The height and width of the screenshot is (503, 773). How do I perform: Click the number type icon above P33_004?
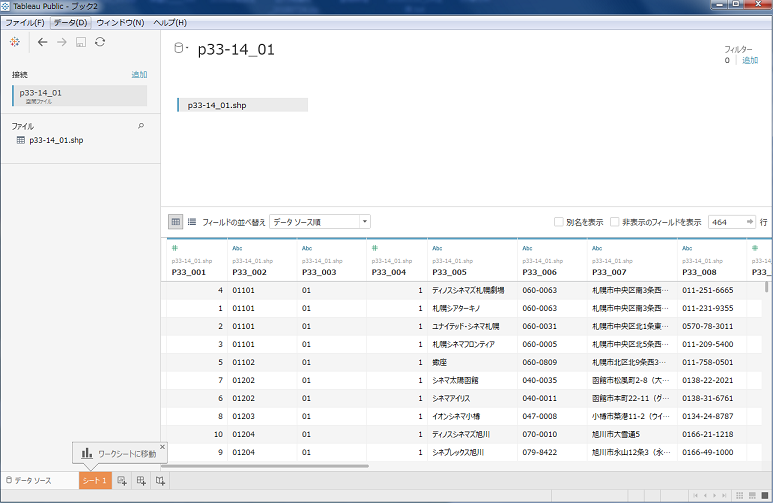(375, 248)
